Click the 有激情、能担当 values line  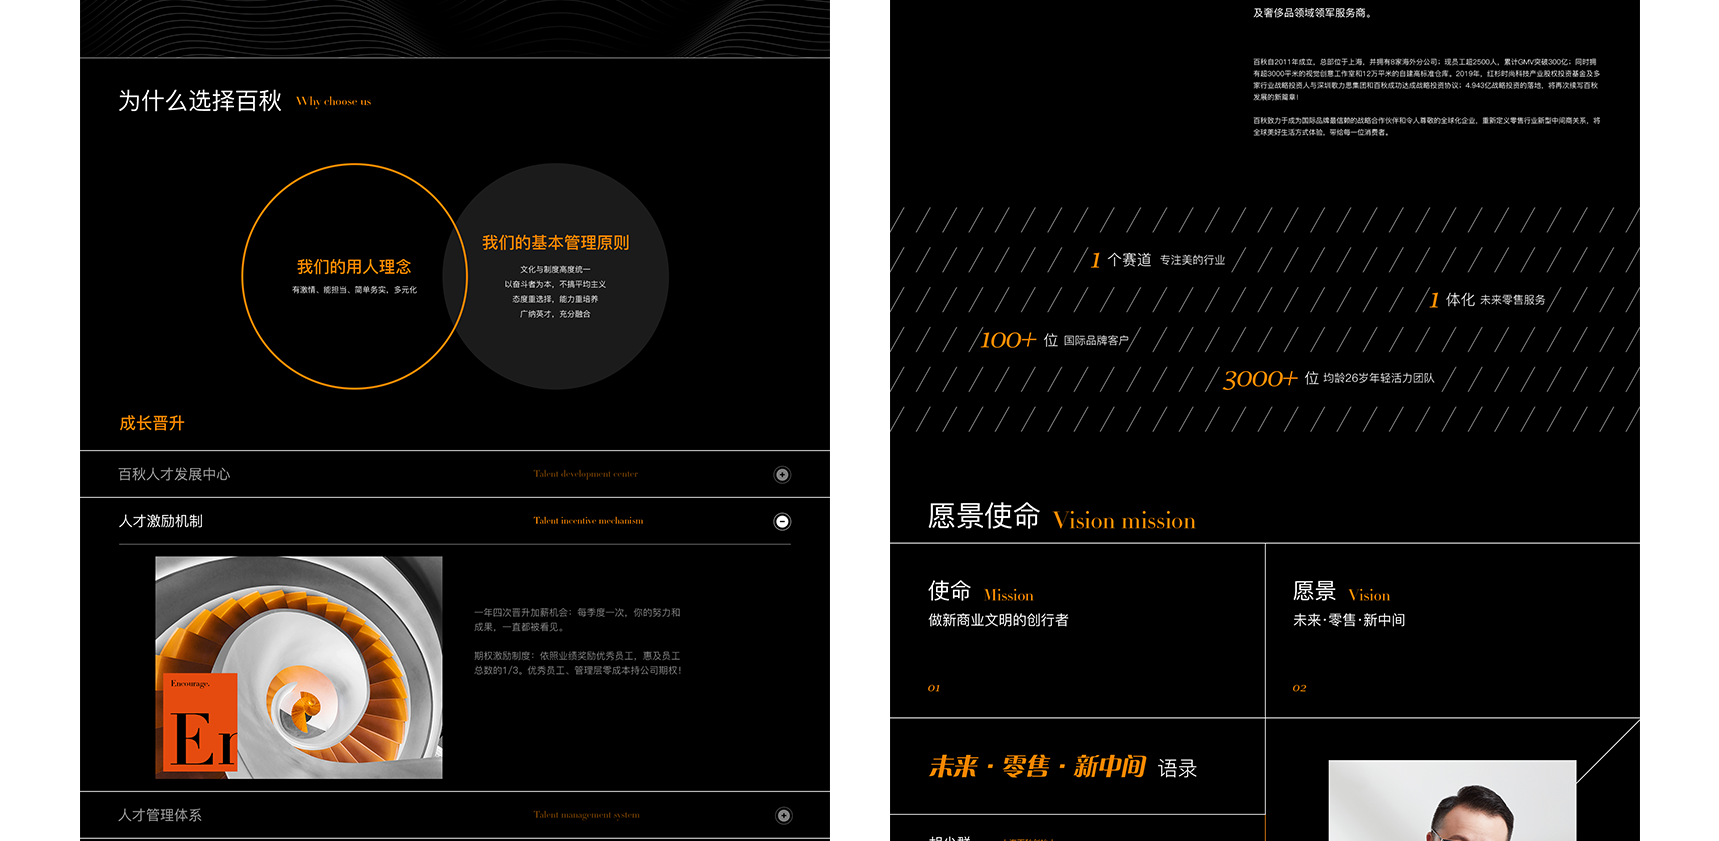354,290
